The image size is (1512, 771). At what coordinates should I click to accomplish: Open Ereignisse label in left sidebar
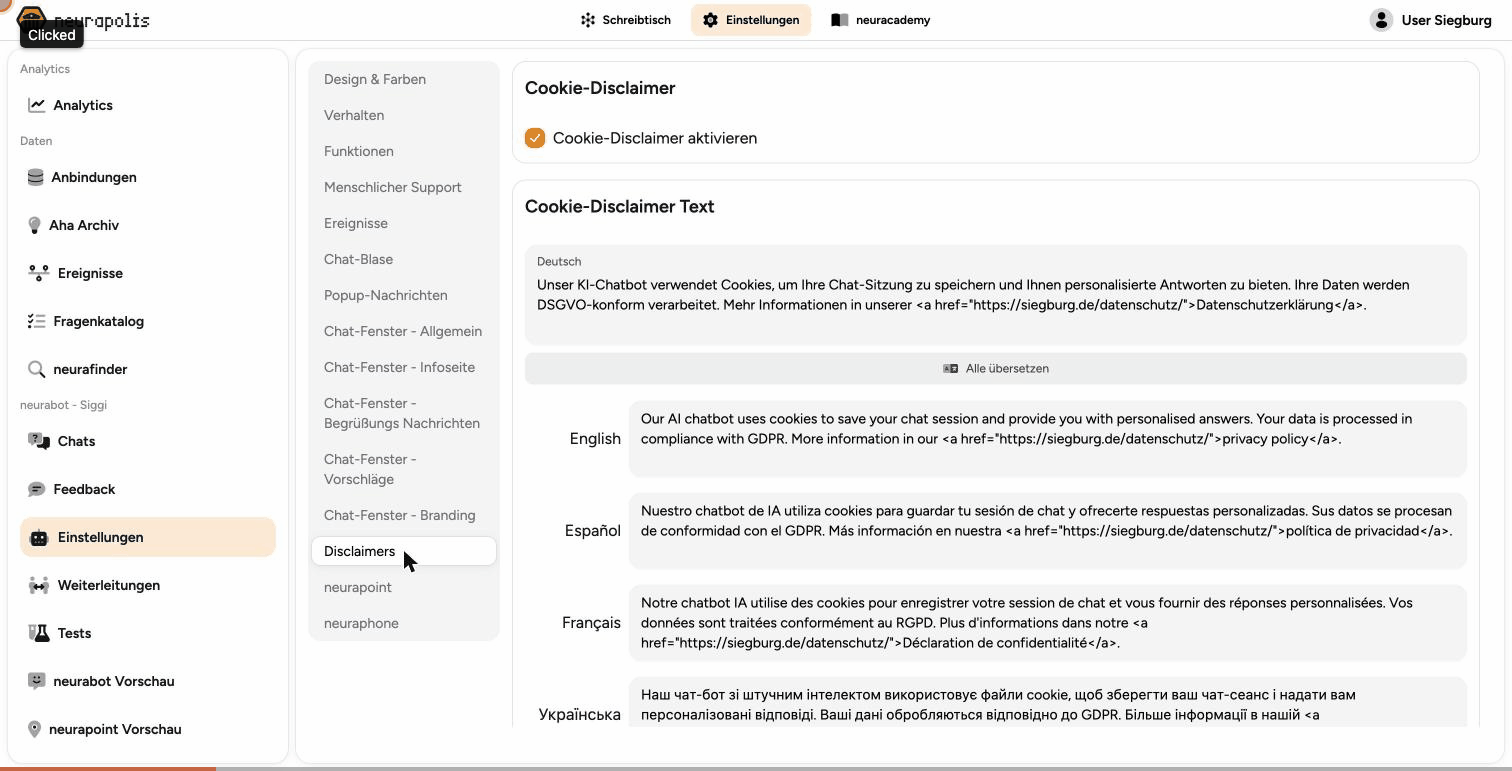(90, 273)
